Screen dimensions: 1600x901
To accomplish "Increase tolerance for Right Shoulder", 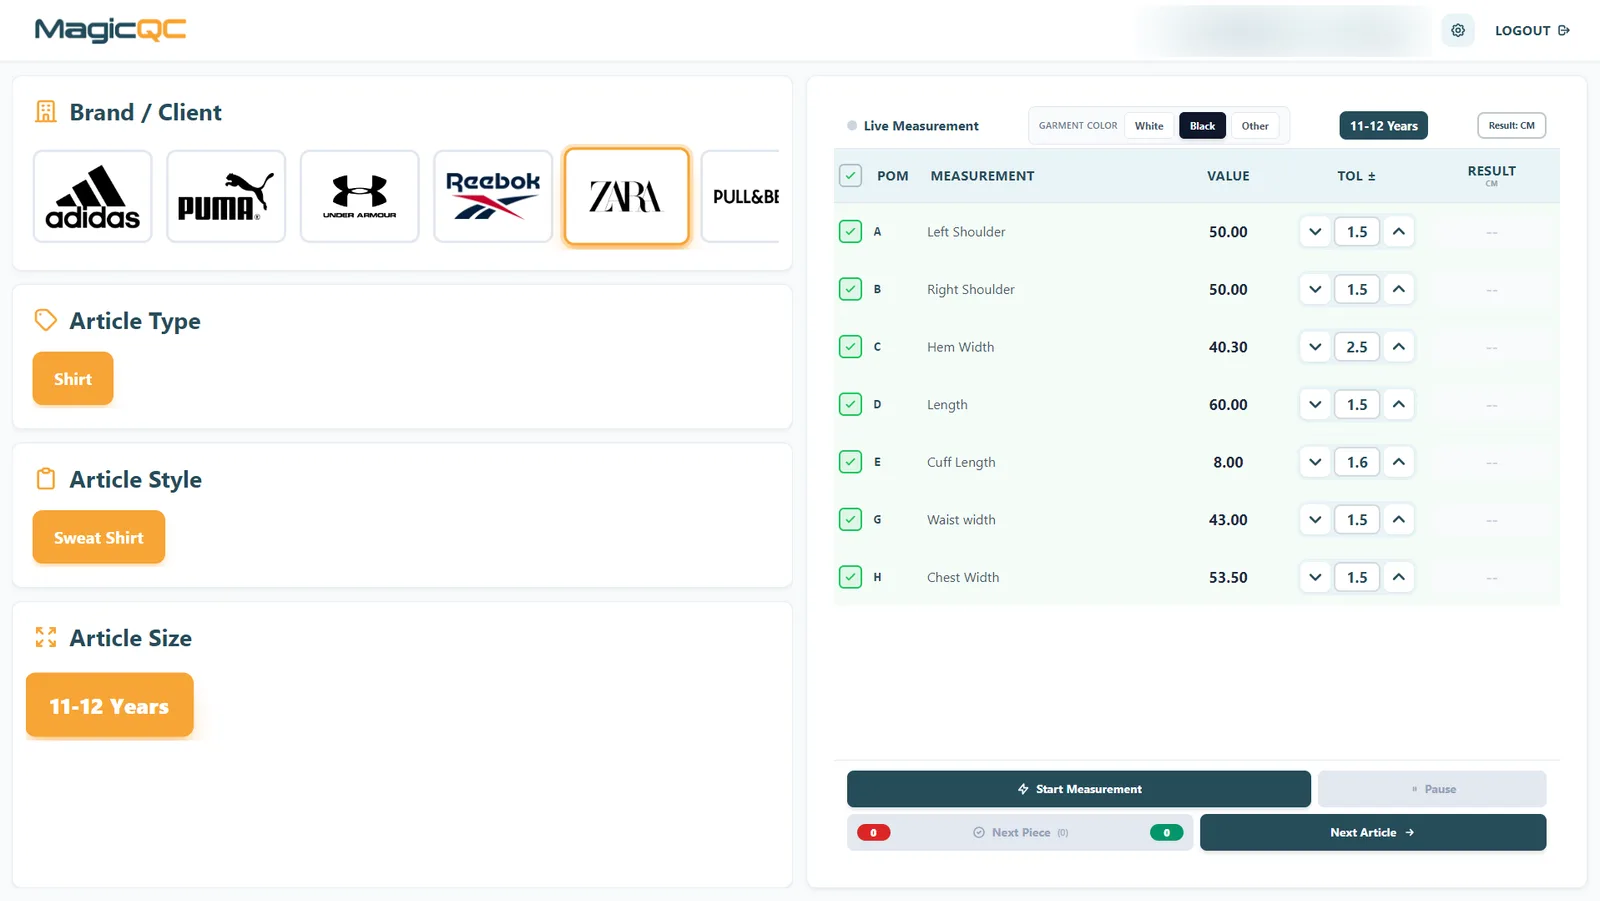I will pyautogui.click(x=1399, y=289).
